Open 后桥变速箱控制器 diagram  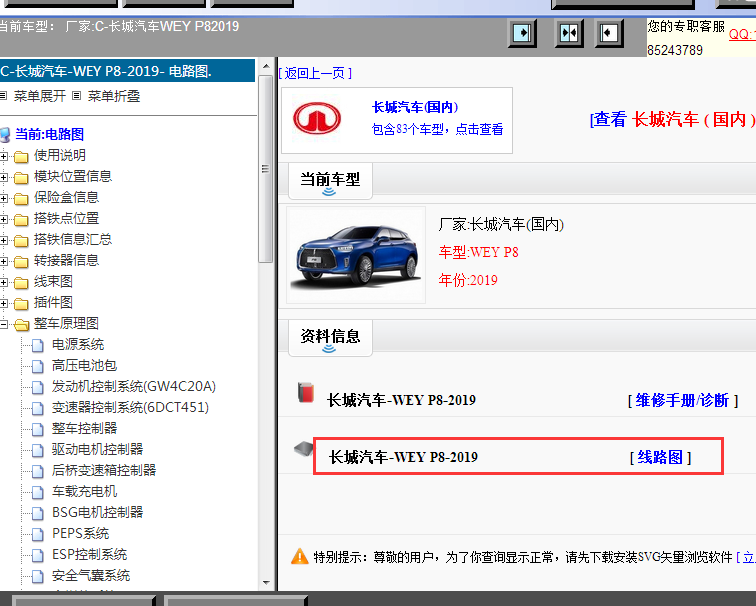coord(104,471)
